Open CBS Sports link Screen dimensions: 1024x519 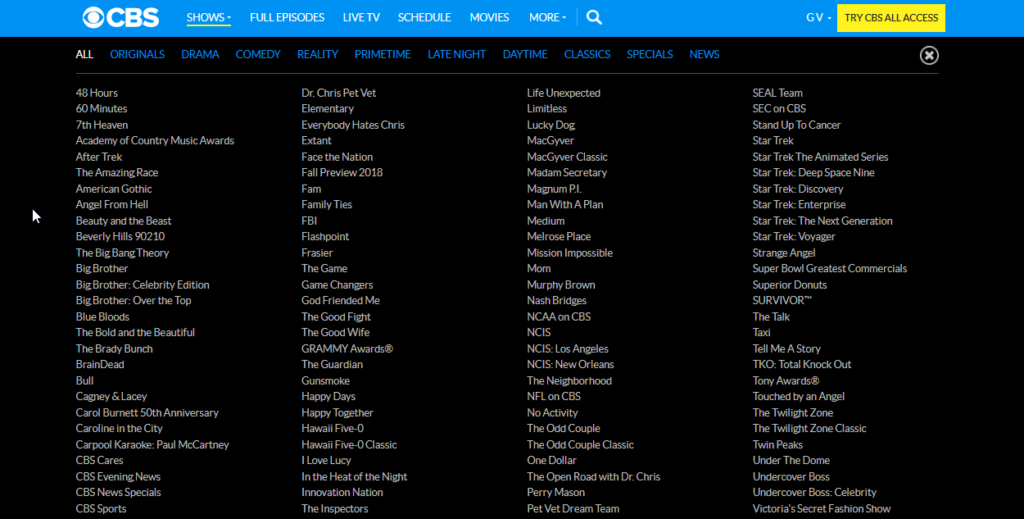[101, 509]
